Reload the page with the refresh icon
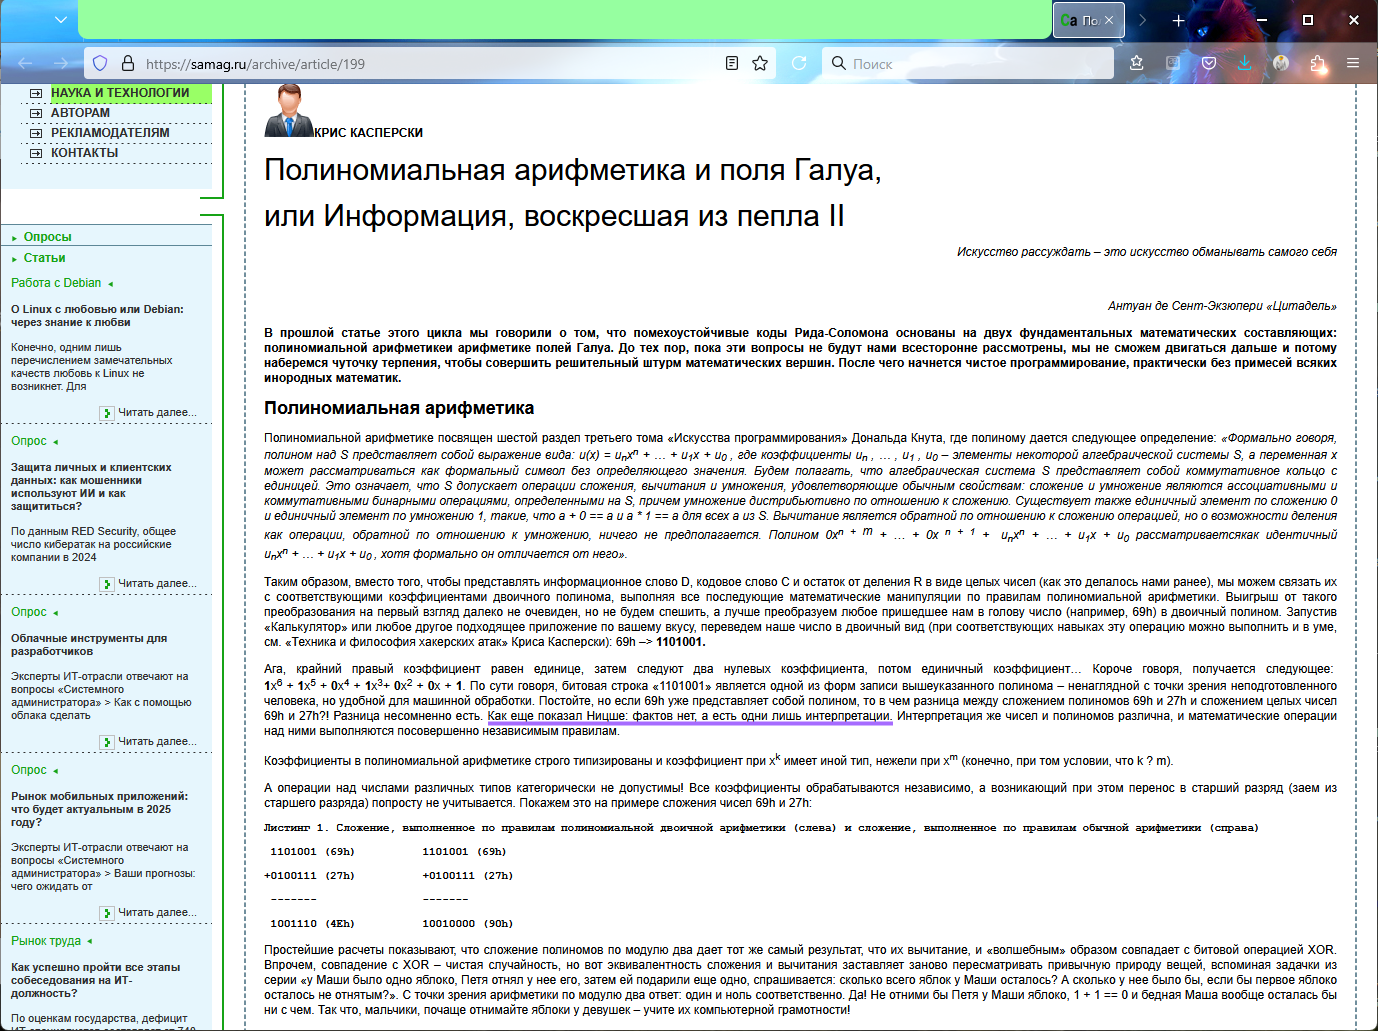The width and height of the screenshot is (1378, 1031). pos(799,63)
